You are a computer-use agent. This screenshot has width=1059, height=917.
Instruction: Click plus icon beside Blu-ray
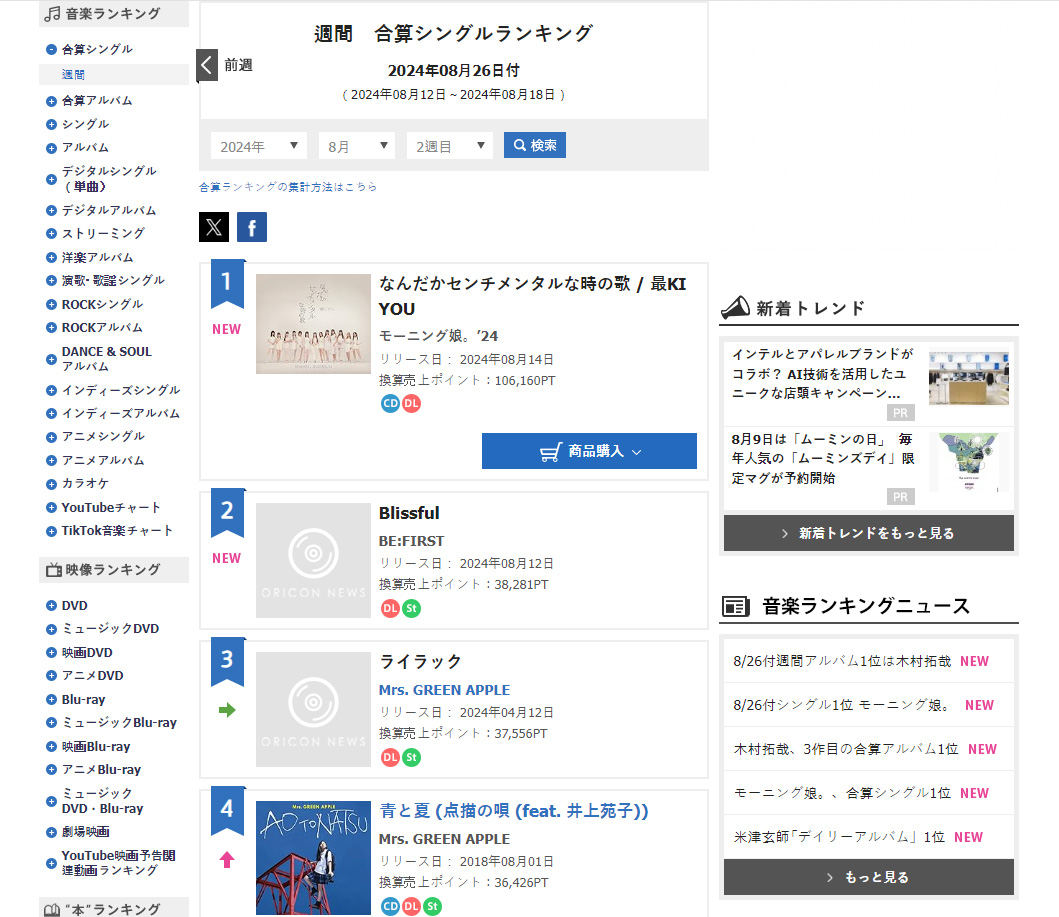51,700
